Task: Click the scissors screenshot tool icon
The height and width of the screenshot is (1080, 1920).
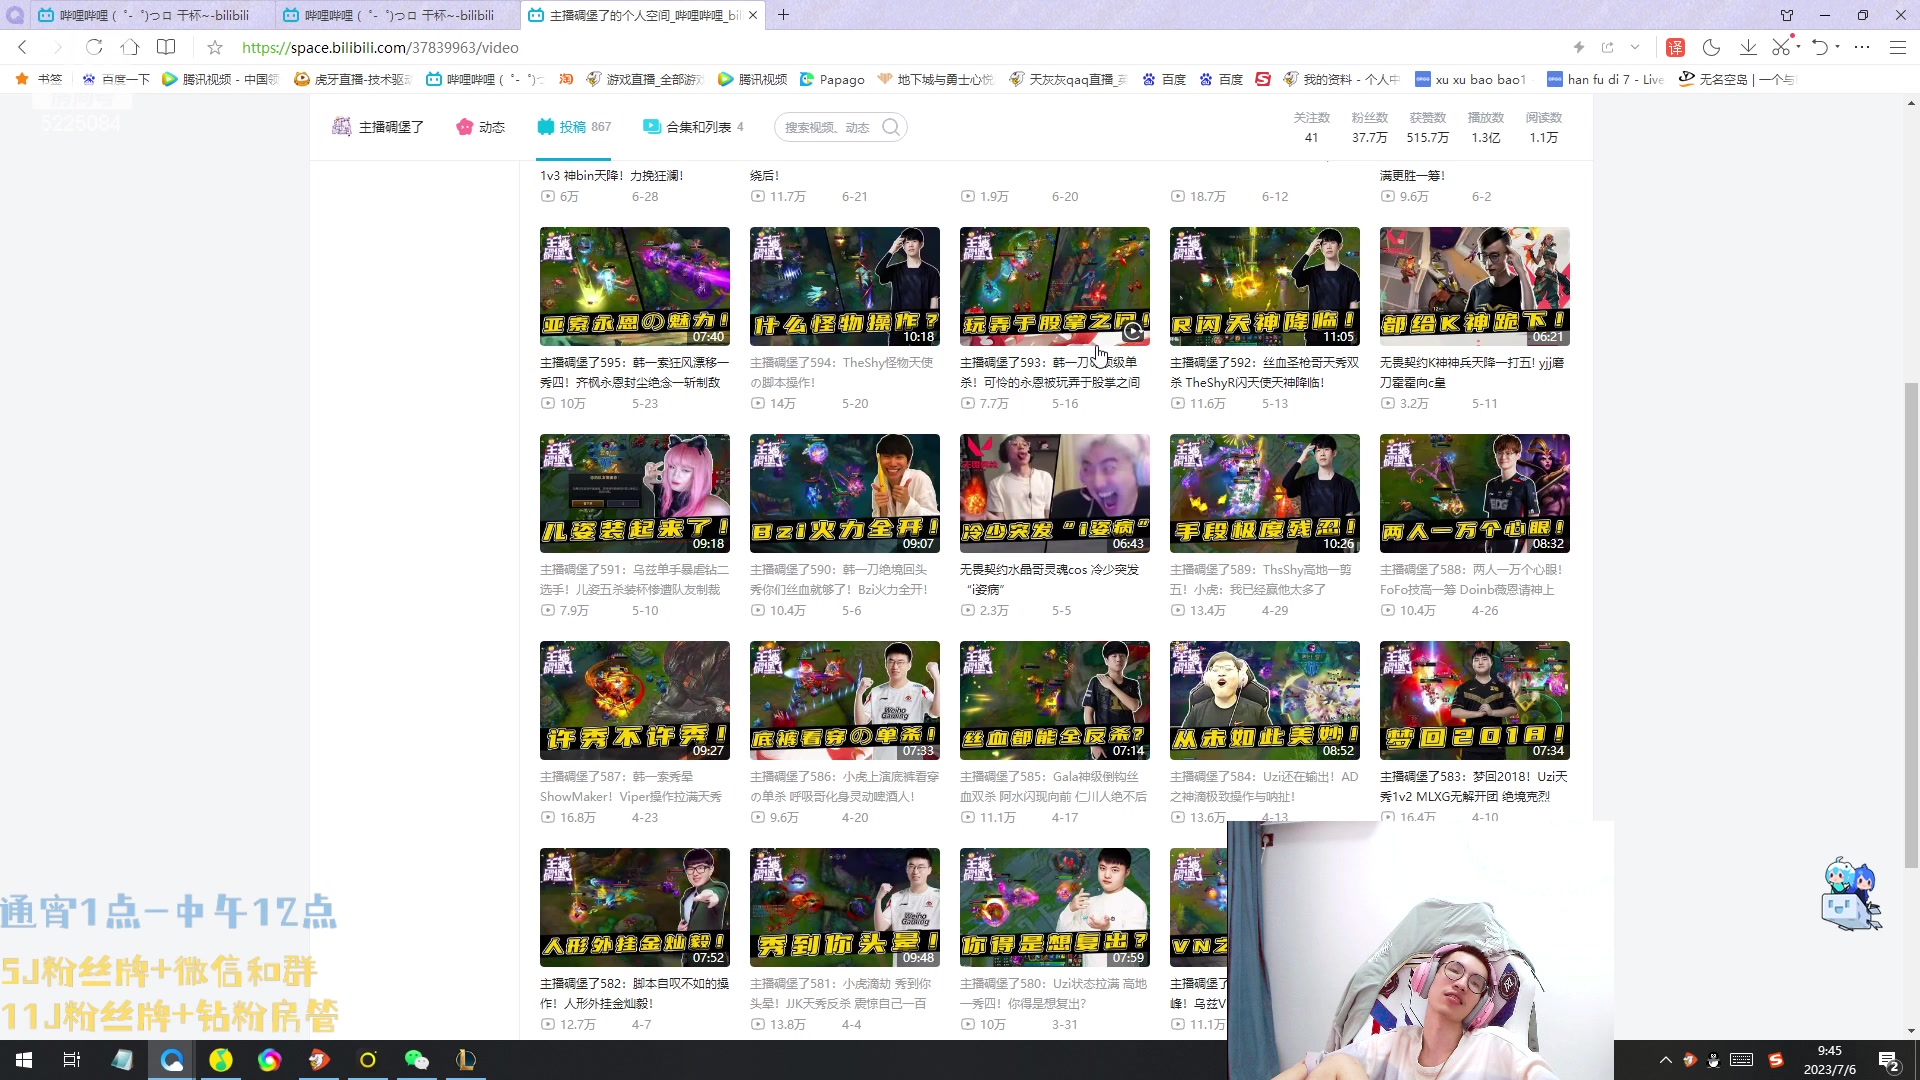Action: (1780, 47)
